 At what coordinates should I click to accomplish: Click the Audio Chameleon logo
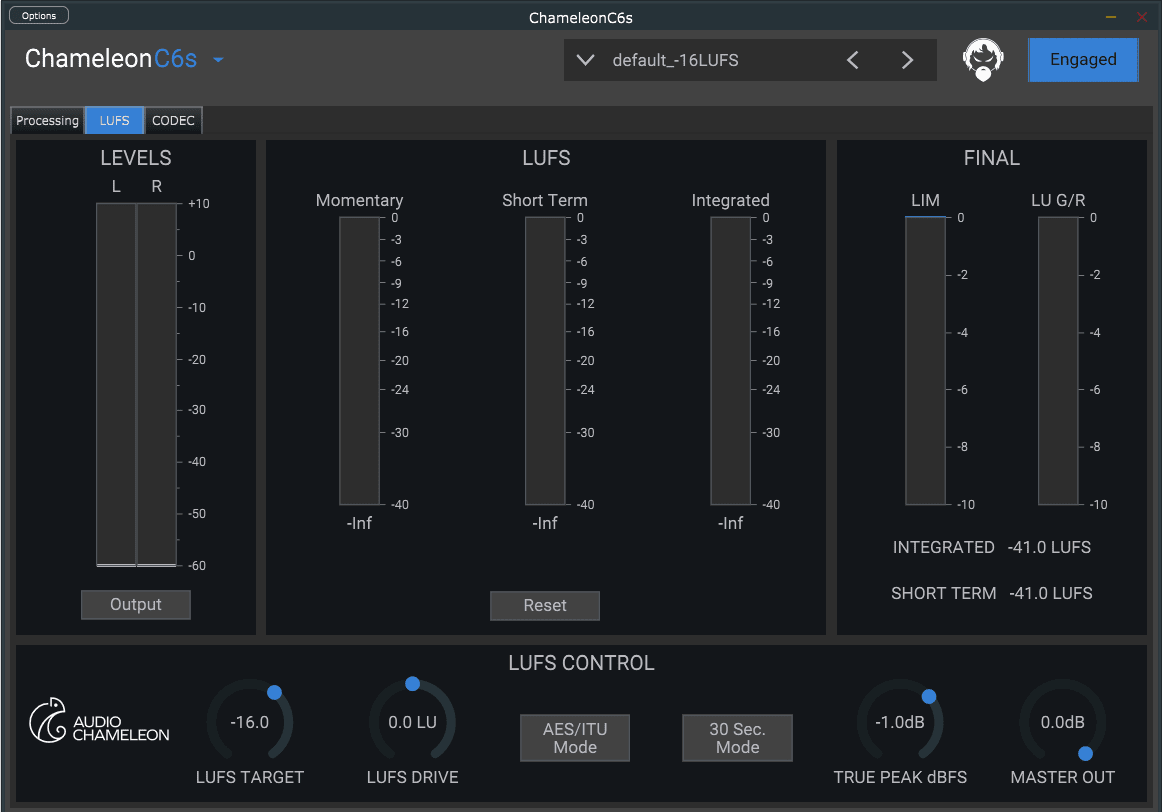pyautogui.click(x=99, y=720)
